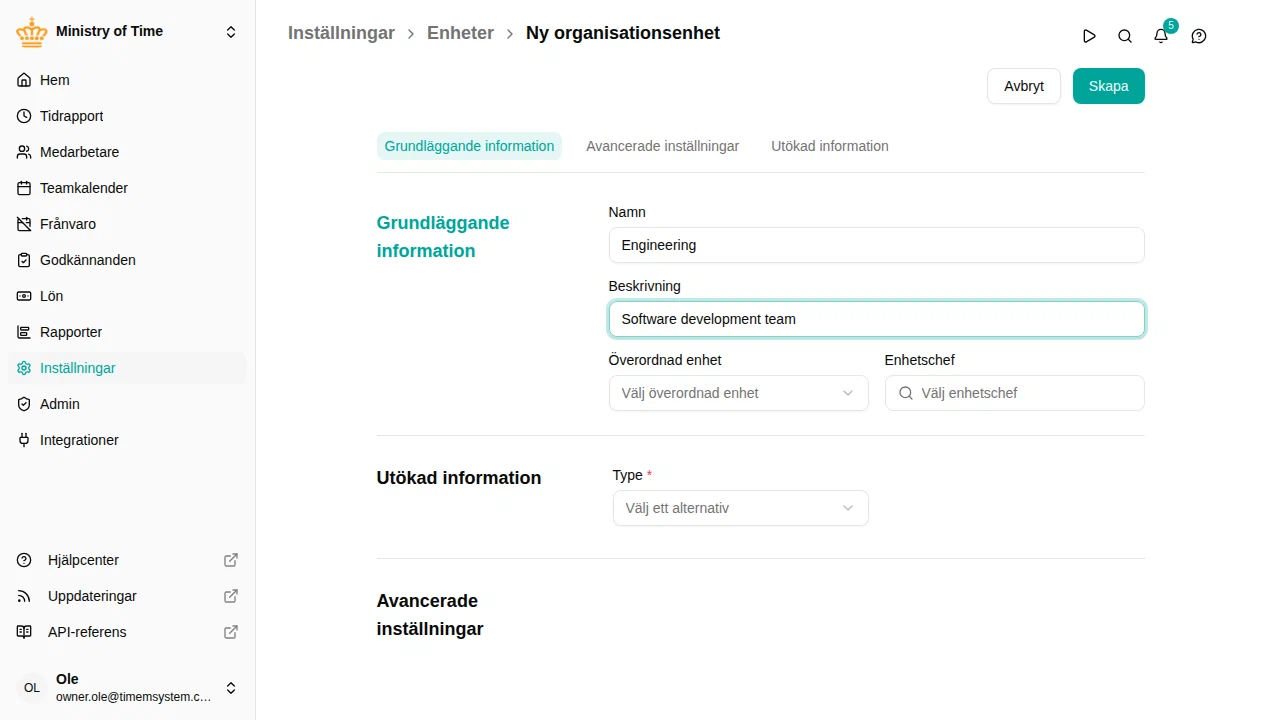
Task: Open Tidrapport clock icon in sidebar
Action: [24, 116]
